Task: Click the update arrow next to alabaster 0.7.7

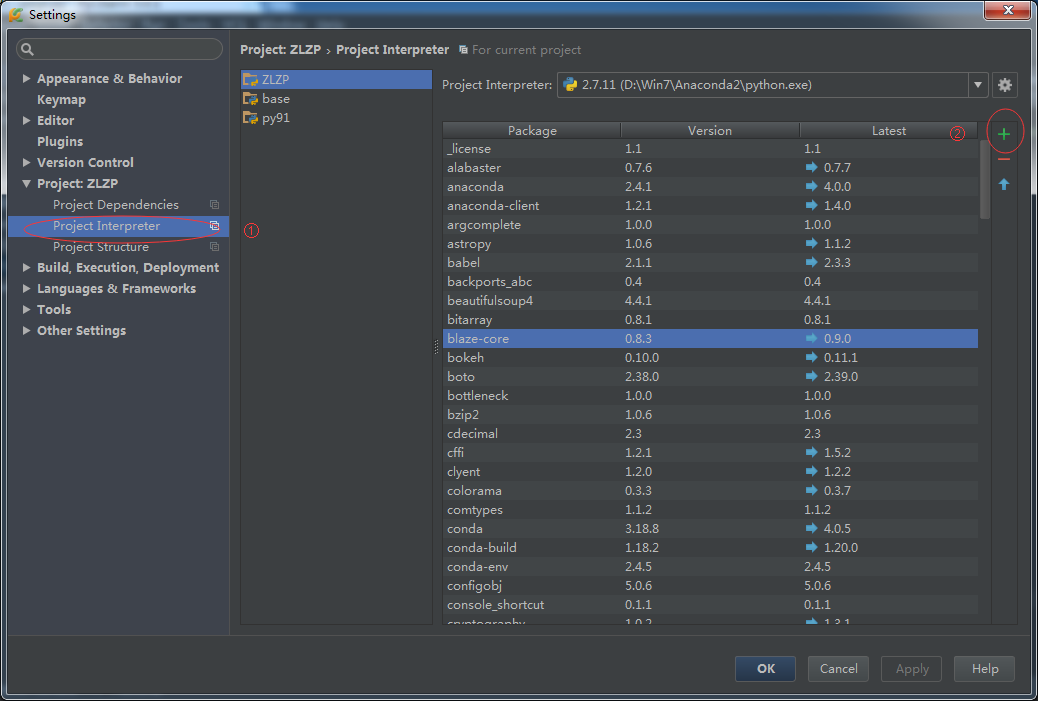Action: [x=811, y=167]
